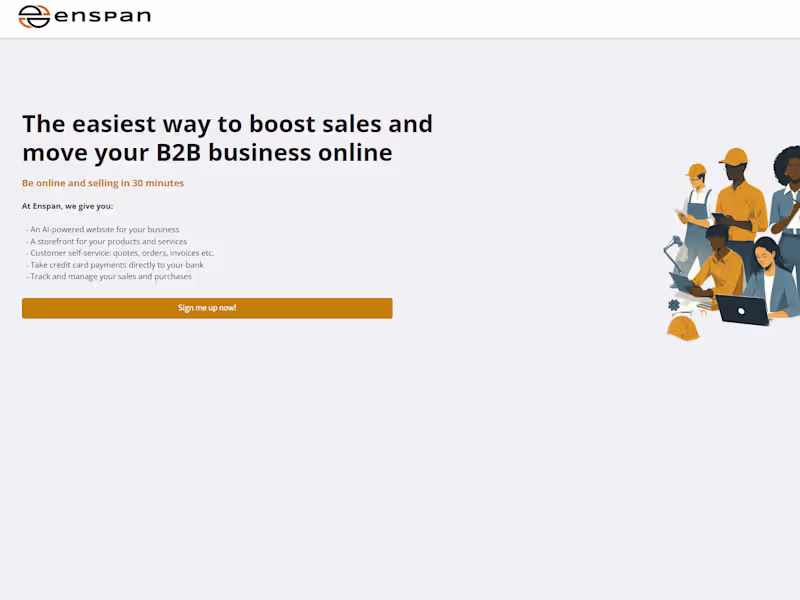Click the Be online and selling tagline
This screenshot has height=600, width=800.
coord(103,183)
